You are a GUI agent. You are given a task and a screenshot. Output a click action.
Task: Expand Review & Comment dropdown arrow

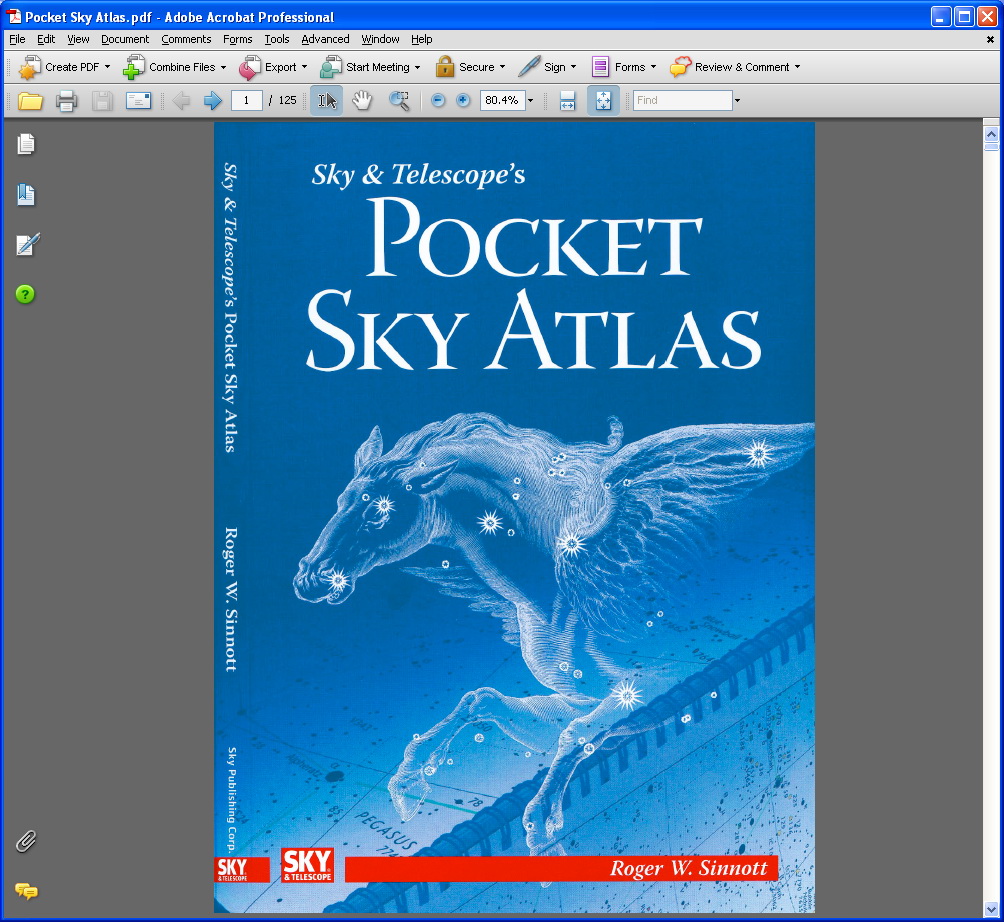pyautogui.click(x=798, y=67)
